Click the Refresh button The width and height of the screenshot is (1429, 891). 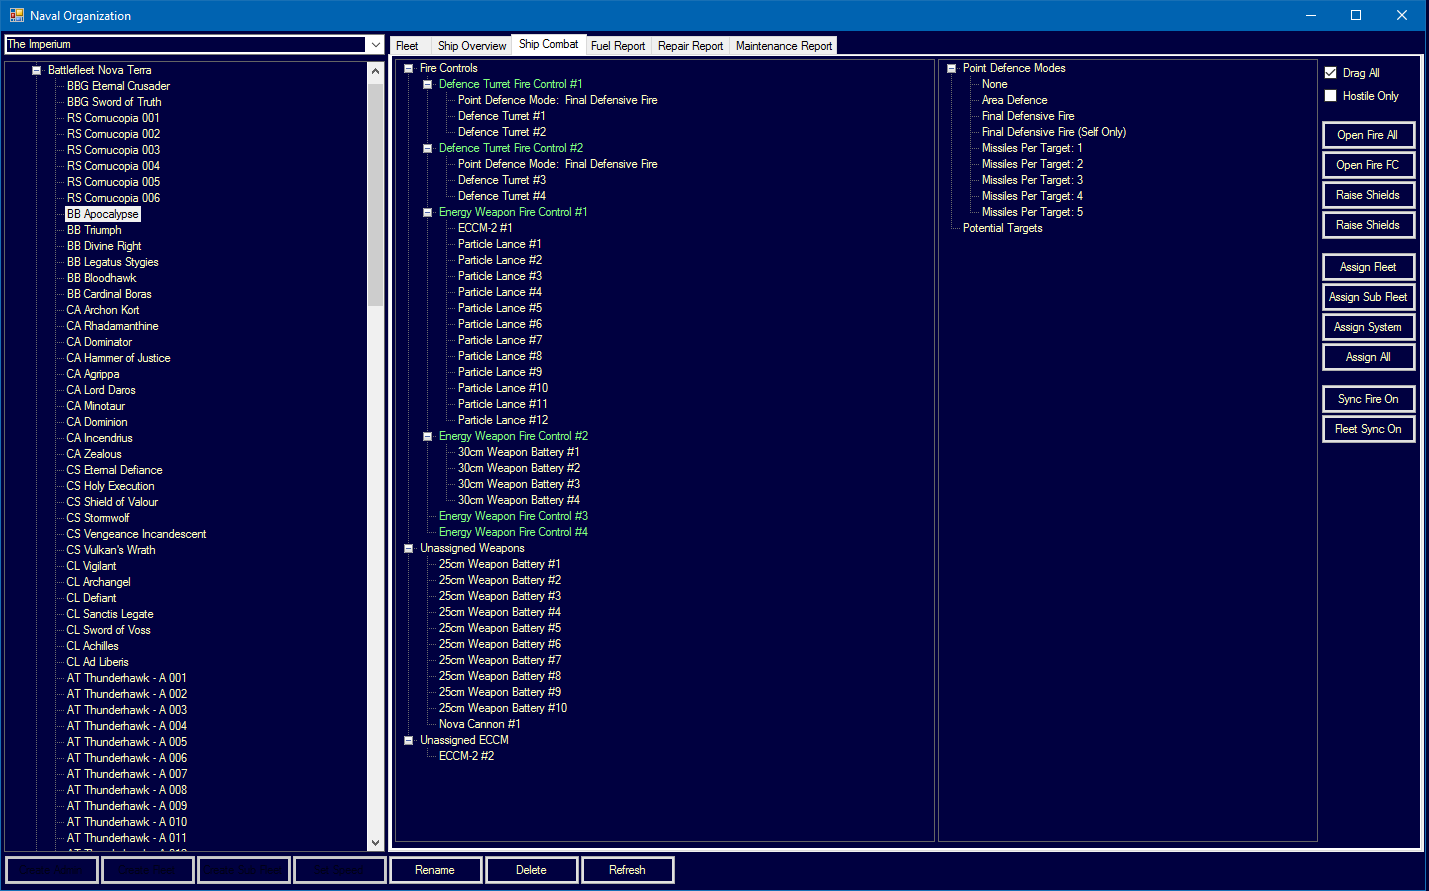tap(627, 870)
